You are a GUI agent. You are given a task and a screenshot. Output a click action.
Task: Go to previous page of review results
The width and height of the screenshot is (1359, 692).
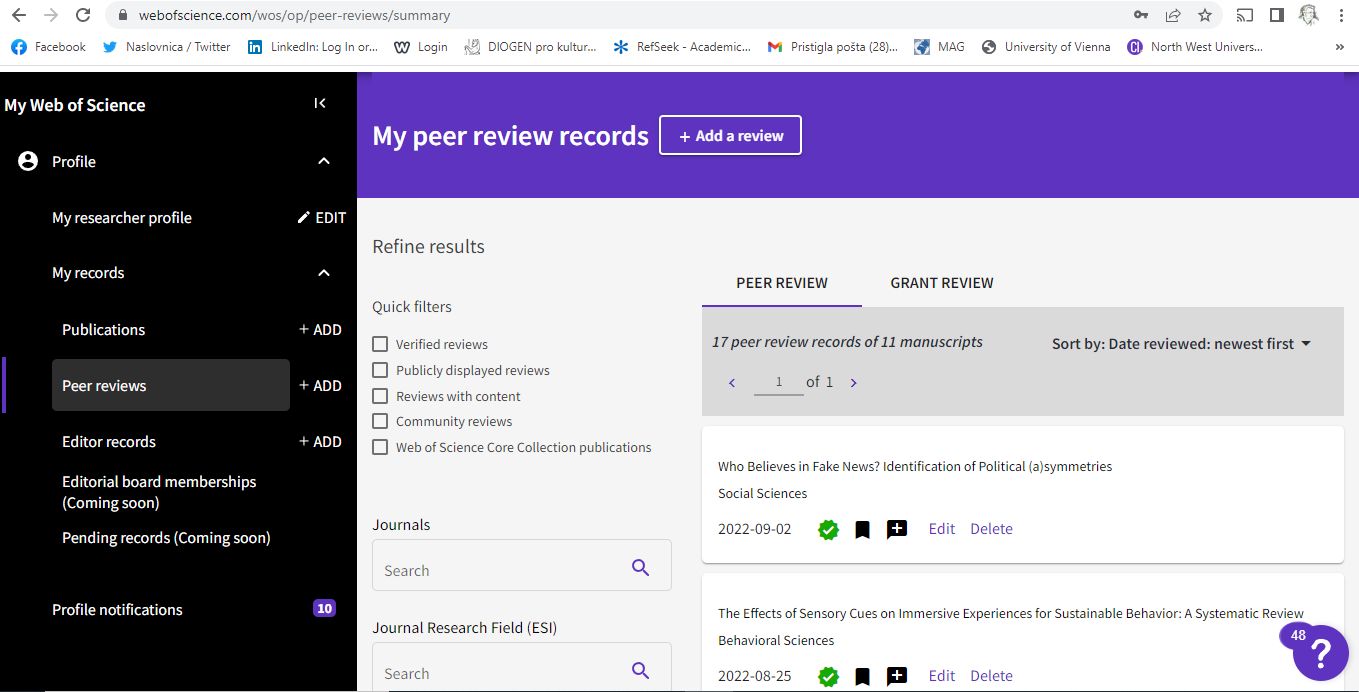(732, 383)
